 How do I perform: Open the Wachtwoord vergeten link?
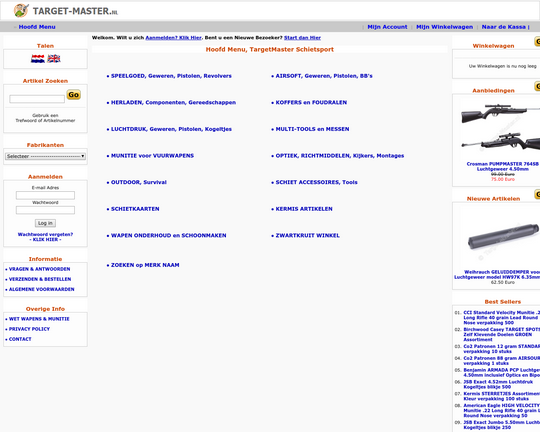45,237
